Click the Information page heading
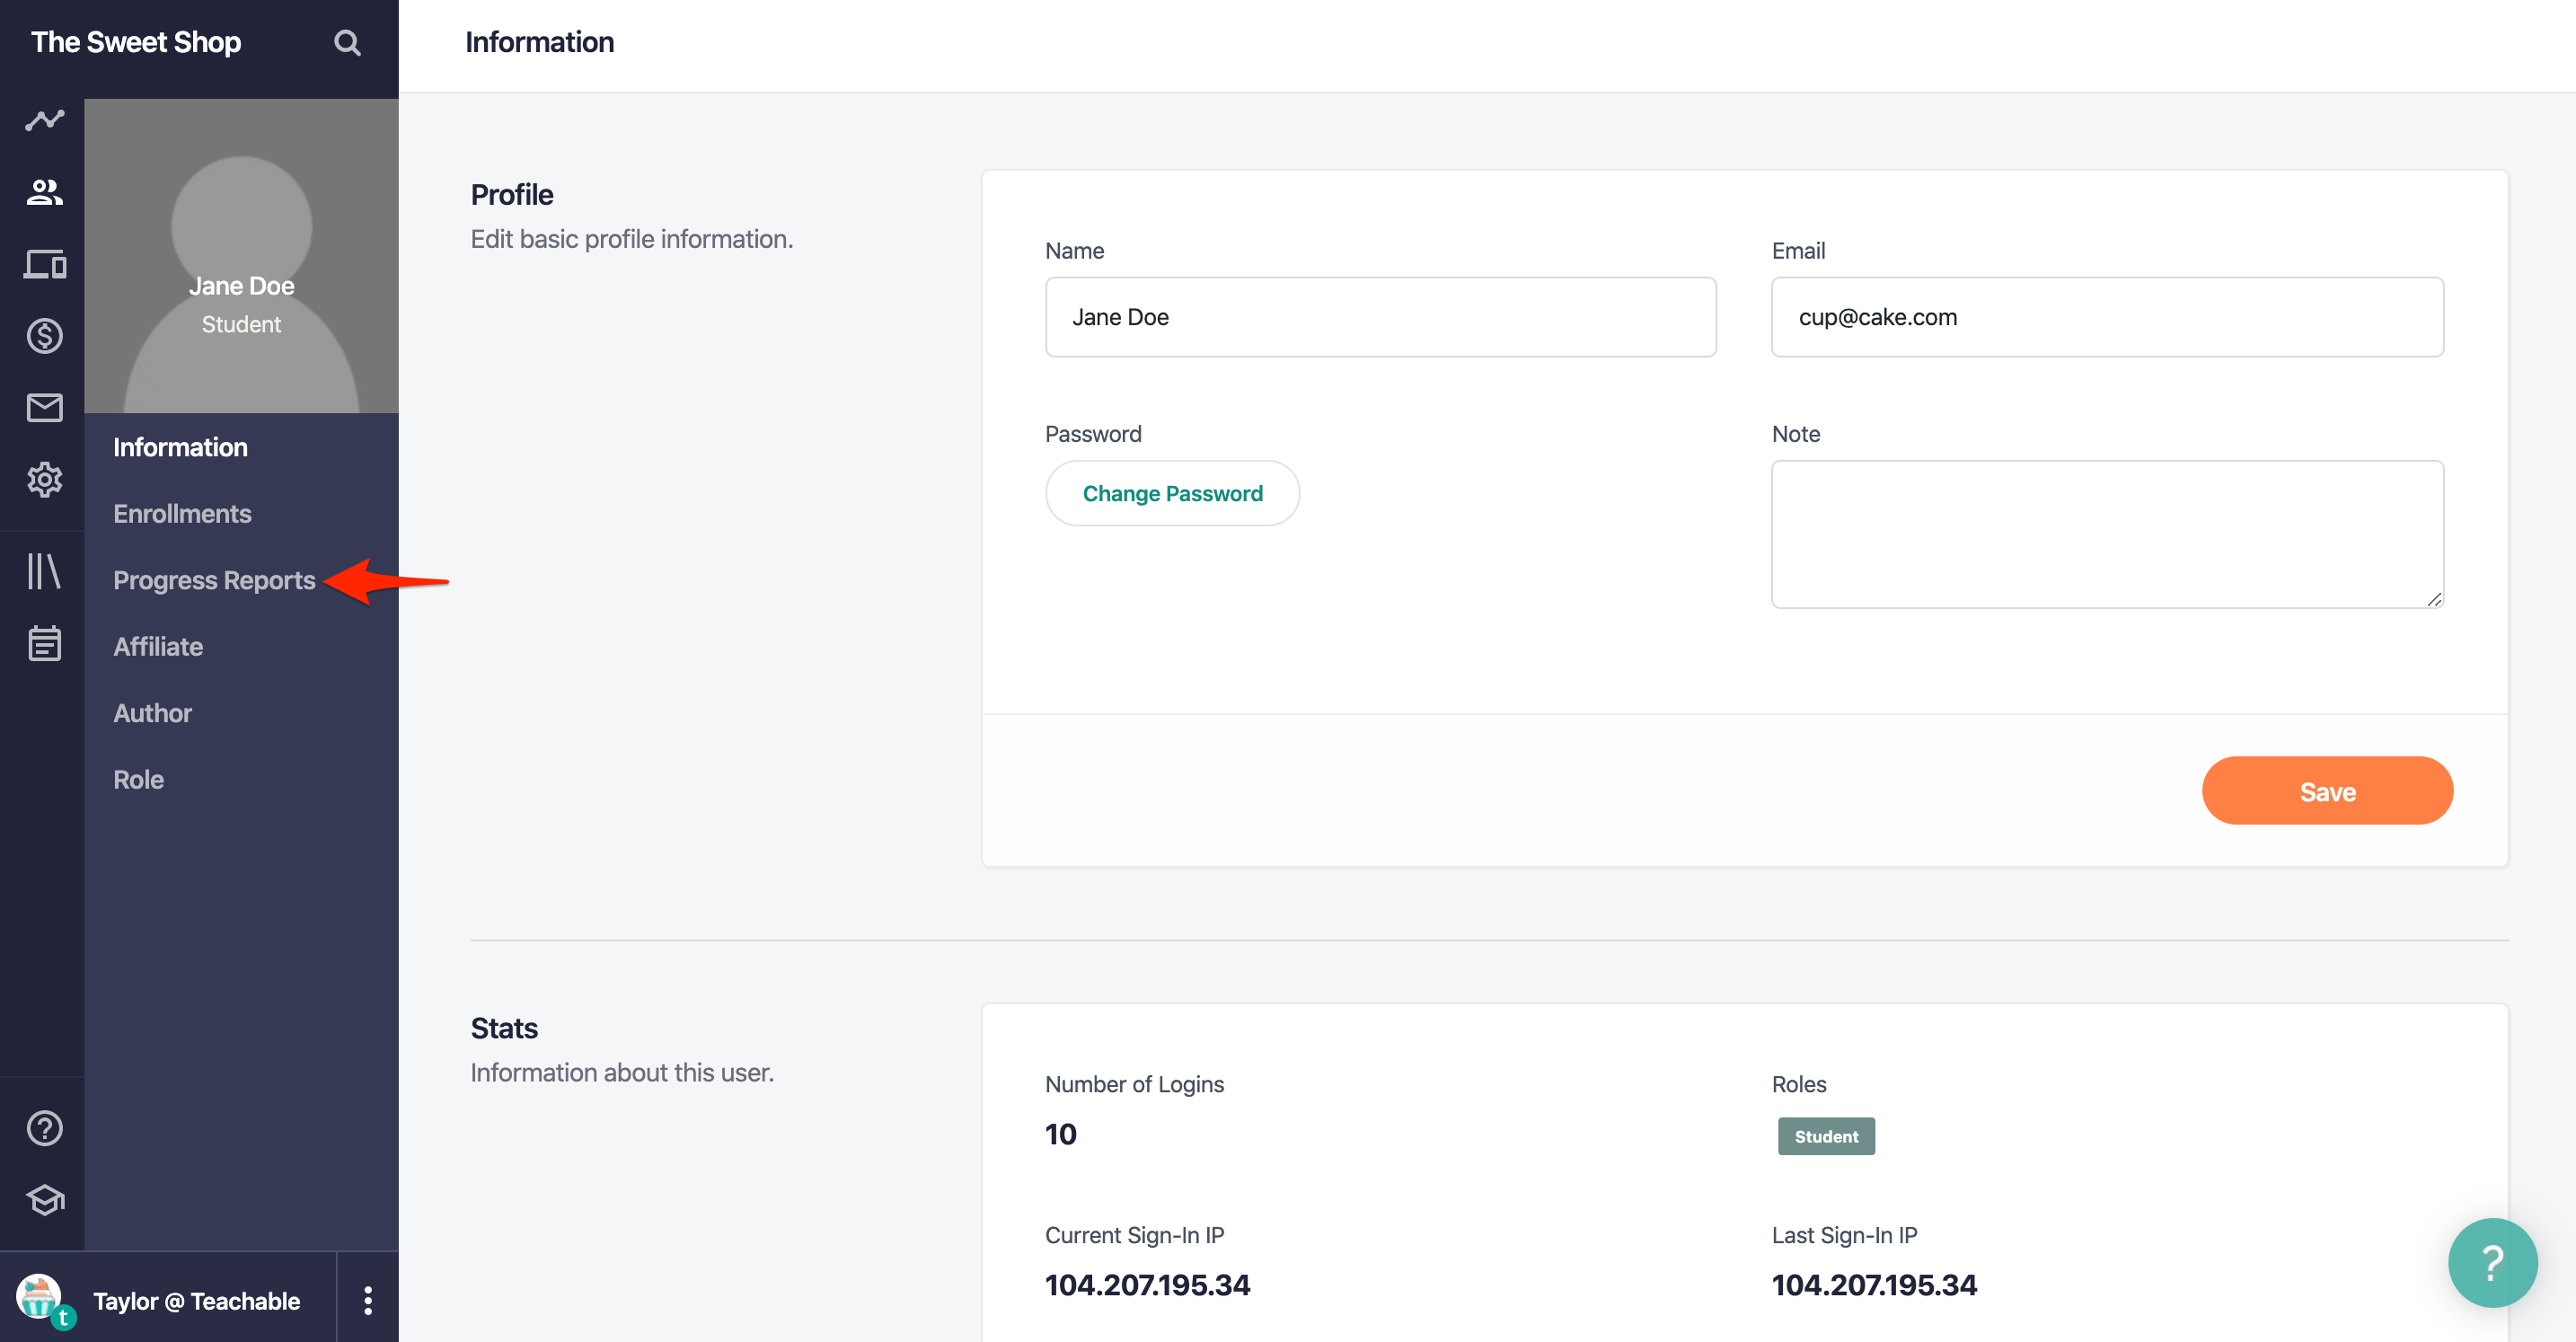The height and width of the screenshot is (1342, 2576). pos(539,42)
